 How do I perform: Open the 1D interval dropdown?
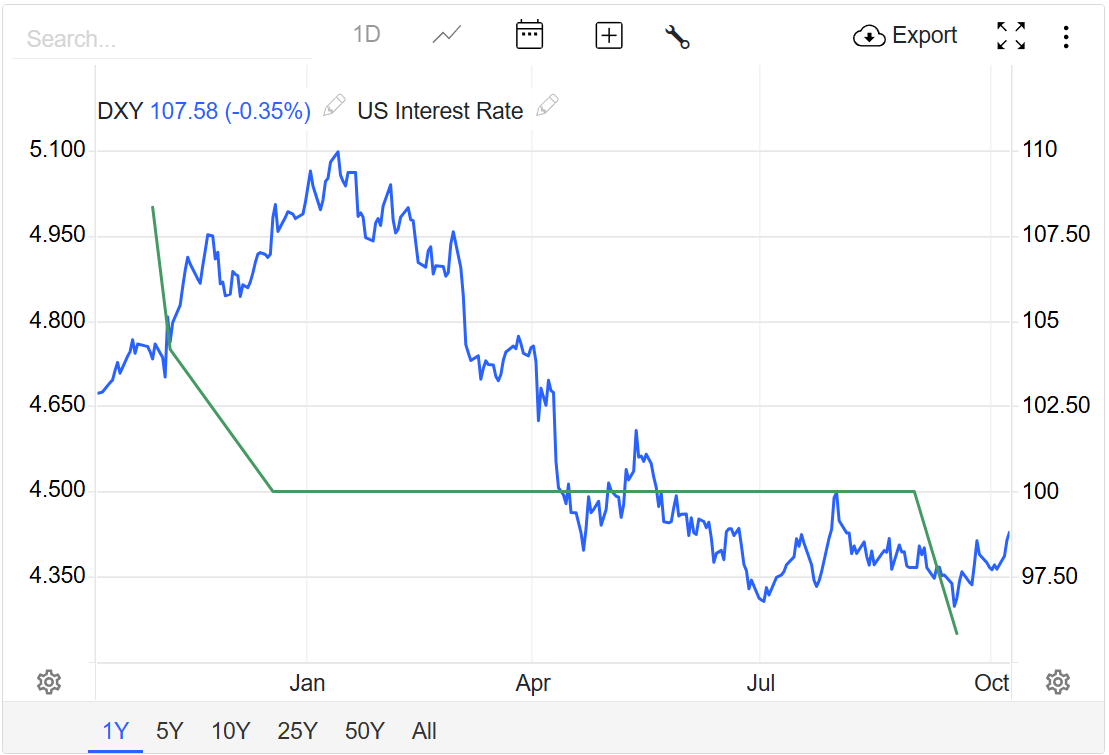(x=367, y=35)
